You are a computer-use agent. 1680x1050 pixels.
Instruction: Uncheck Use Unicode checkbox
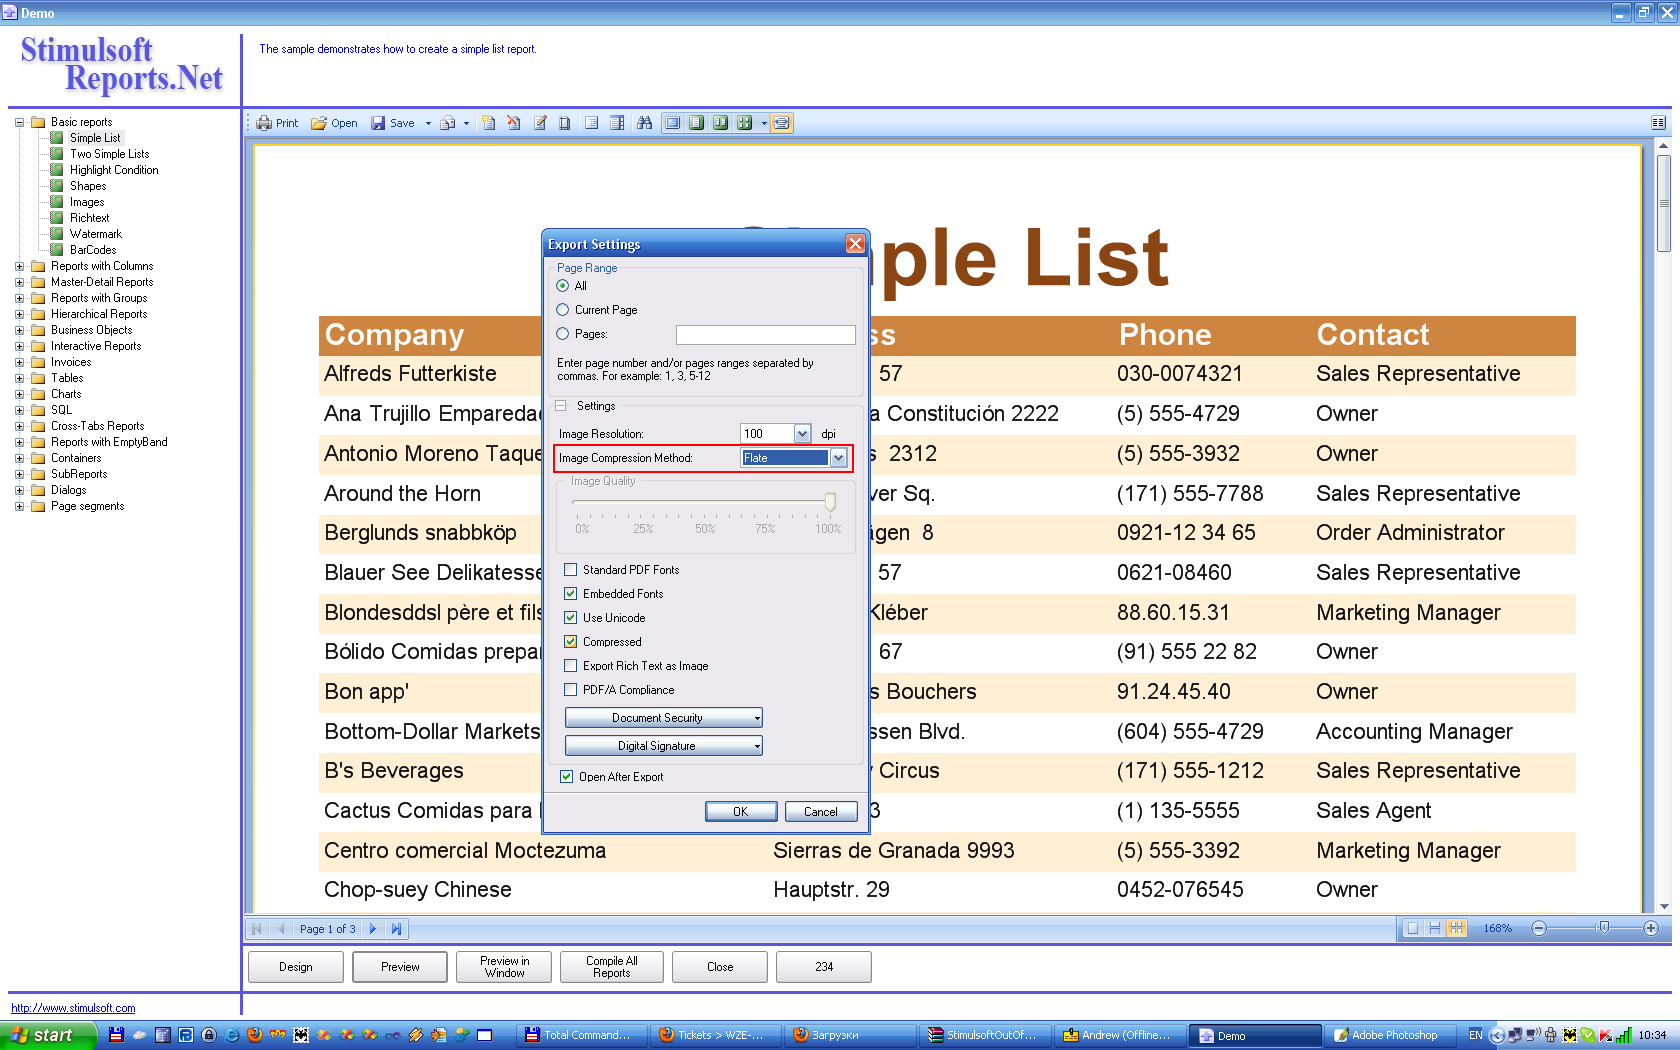coord(571,618)
